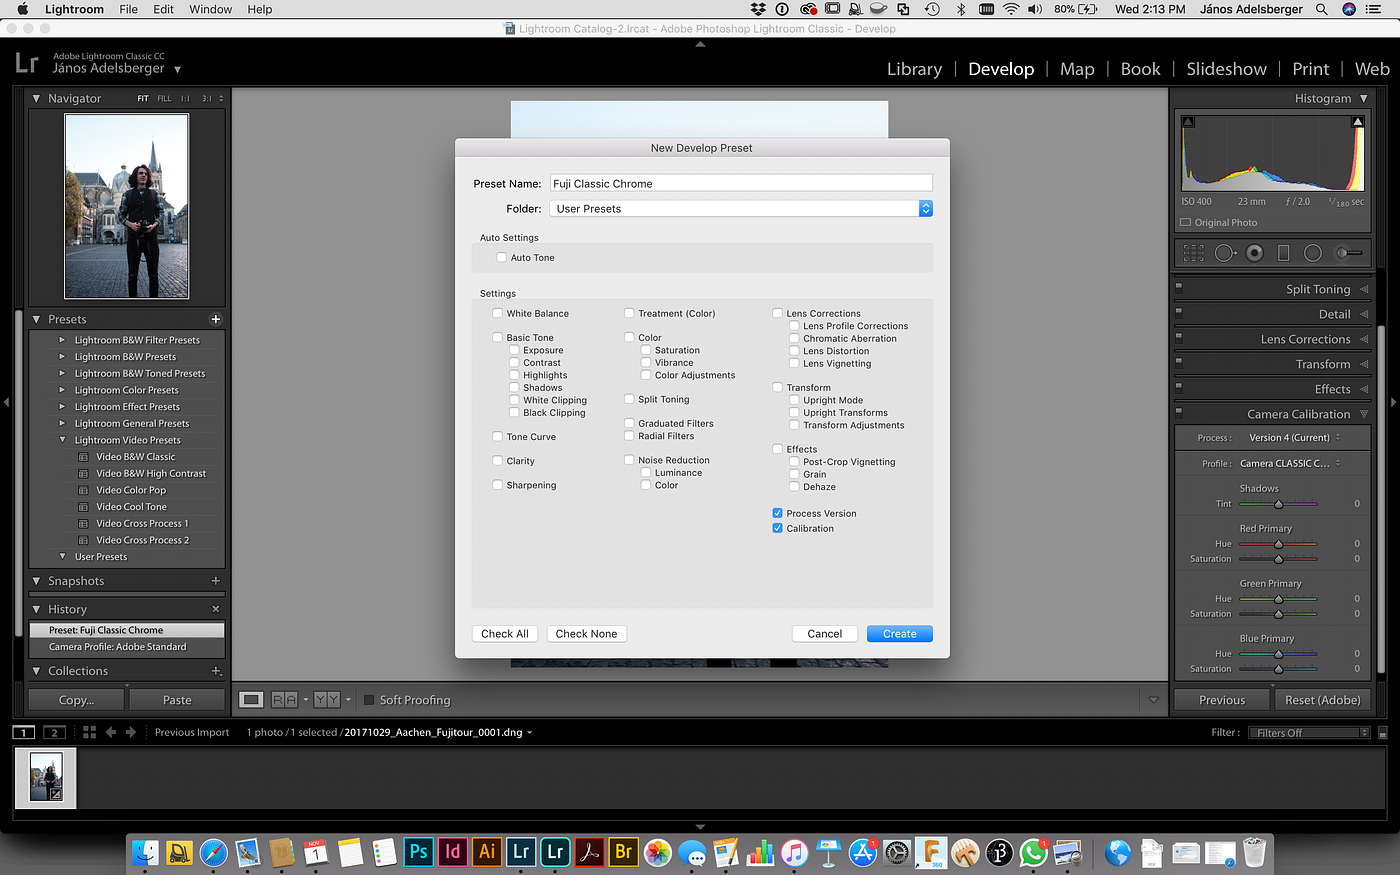Image resolution: width=1400 pixels, height=875 pixels.
Task: Open the Slideshow module
Action: coord(1226,69)
